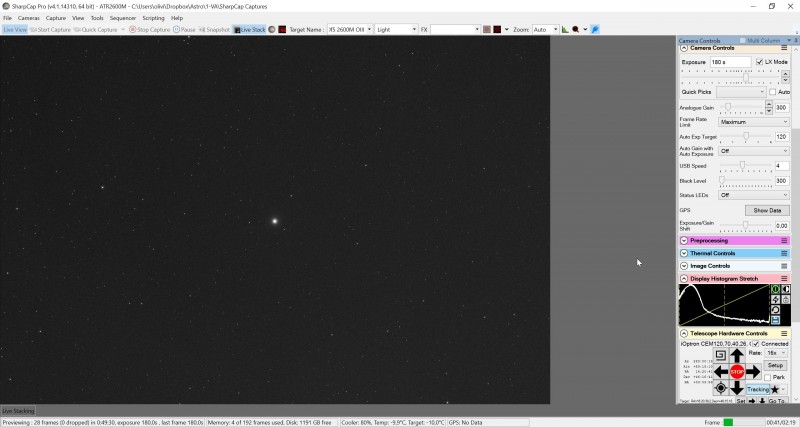This screenshot has height=427, width=800.
Task: Click the Stop Capture button
Action: coord(149,30)
